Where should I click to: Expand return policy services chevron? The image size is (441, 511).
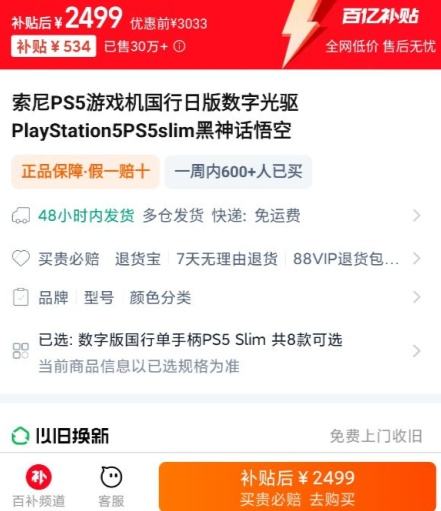point(416,258)
